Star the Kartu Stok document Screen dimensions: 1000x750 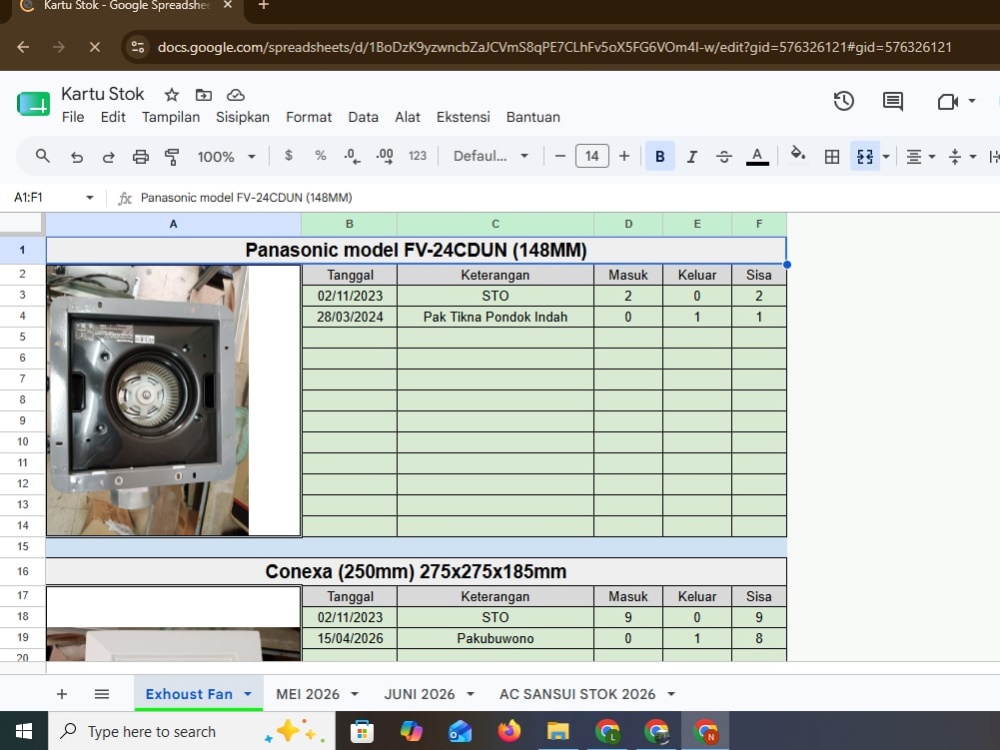point(172,95)
